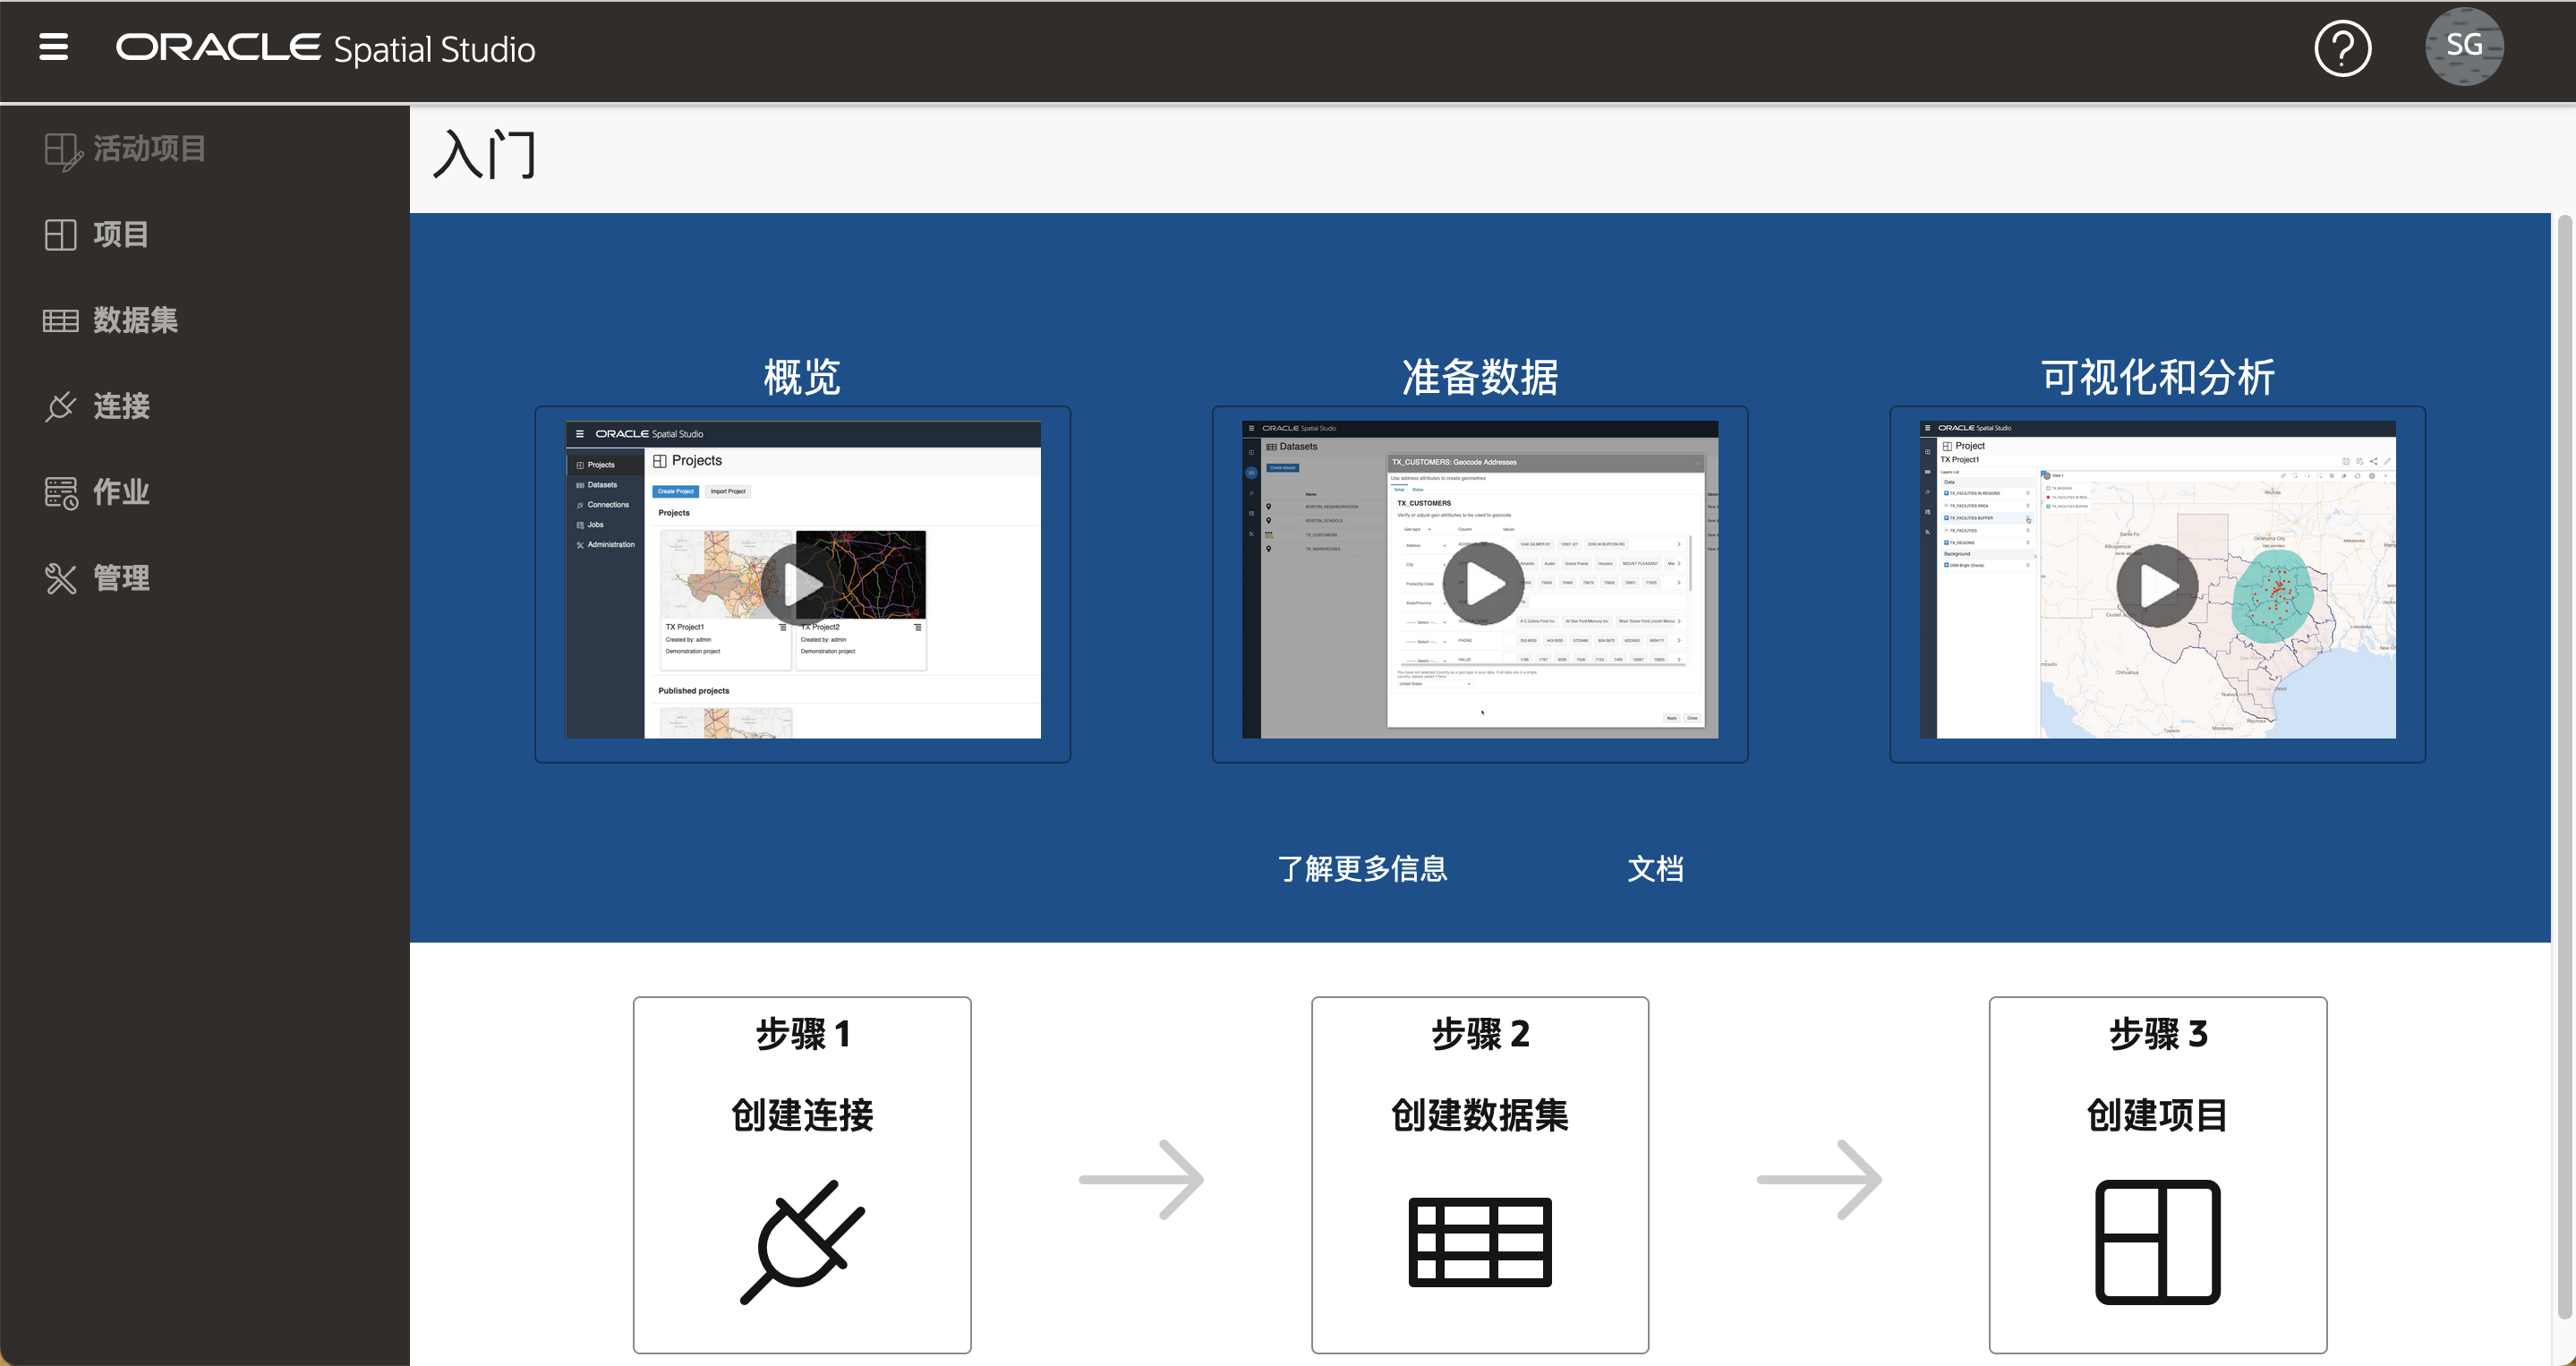The image size is (2576, 1366).
Task: Open the 管理 settings in sidebar
Action: [122, 578]
